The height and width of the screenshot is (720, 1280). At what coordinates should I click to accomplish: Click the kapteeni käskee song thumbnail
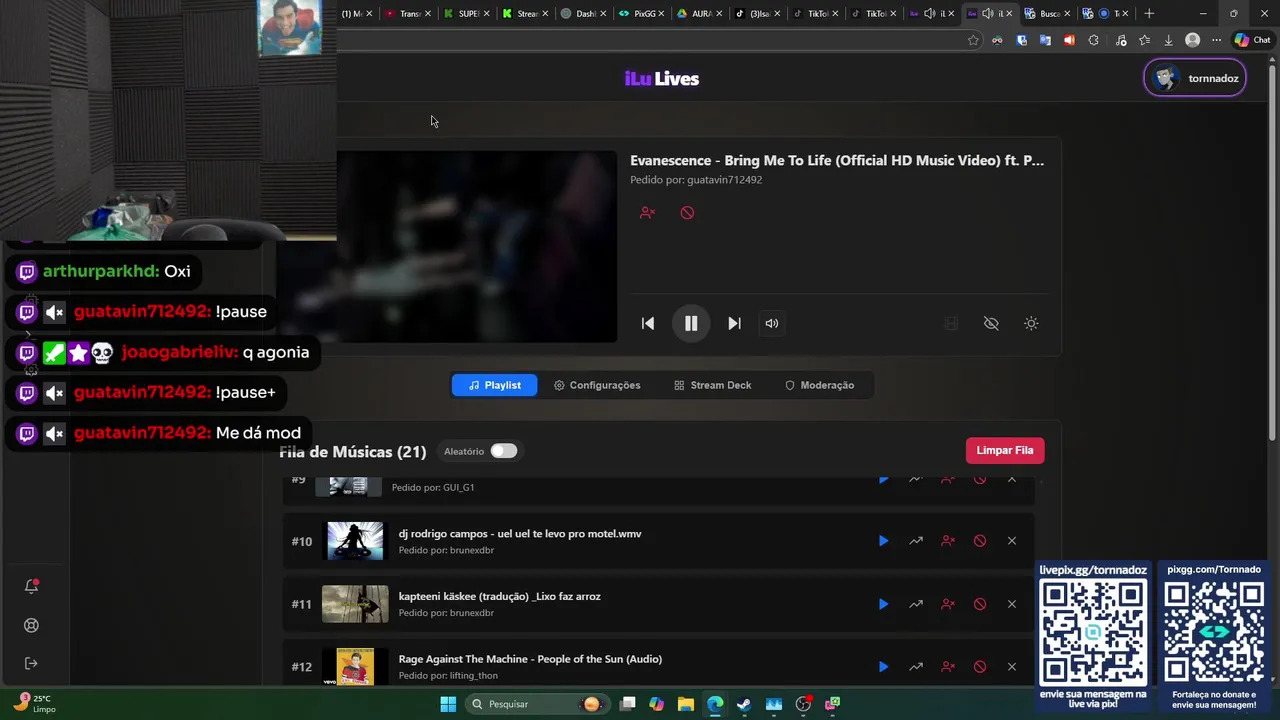click(355, 604)
